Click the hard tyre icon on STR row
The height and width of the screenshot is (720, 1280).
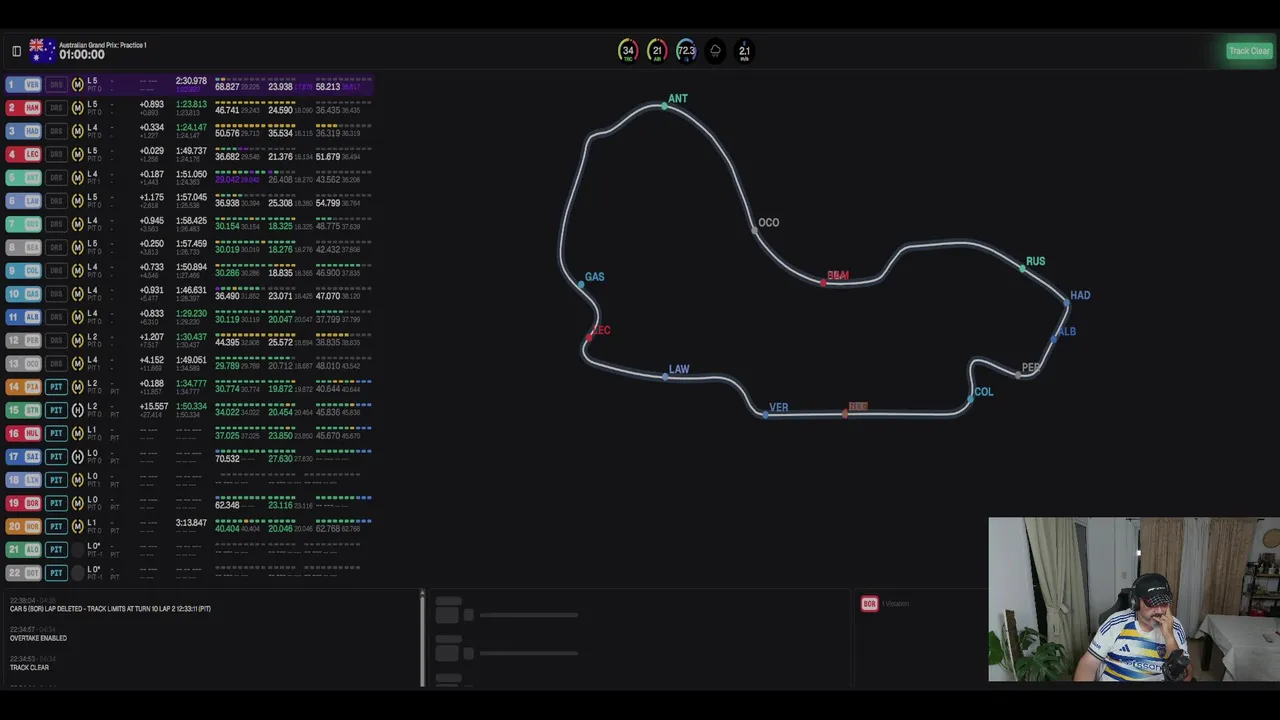pos(77,410)
